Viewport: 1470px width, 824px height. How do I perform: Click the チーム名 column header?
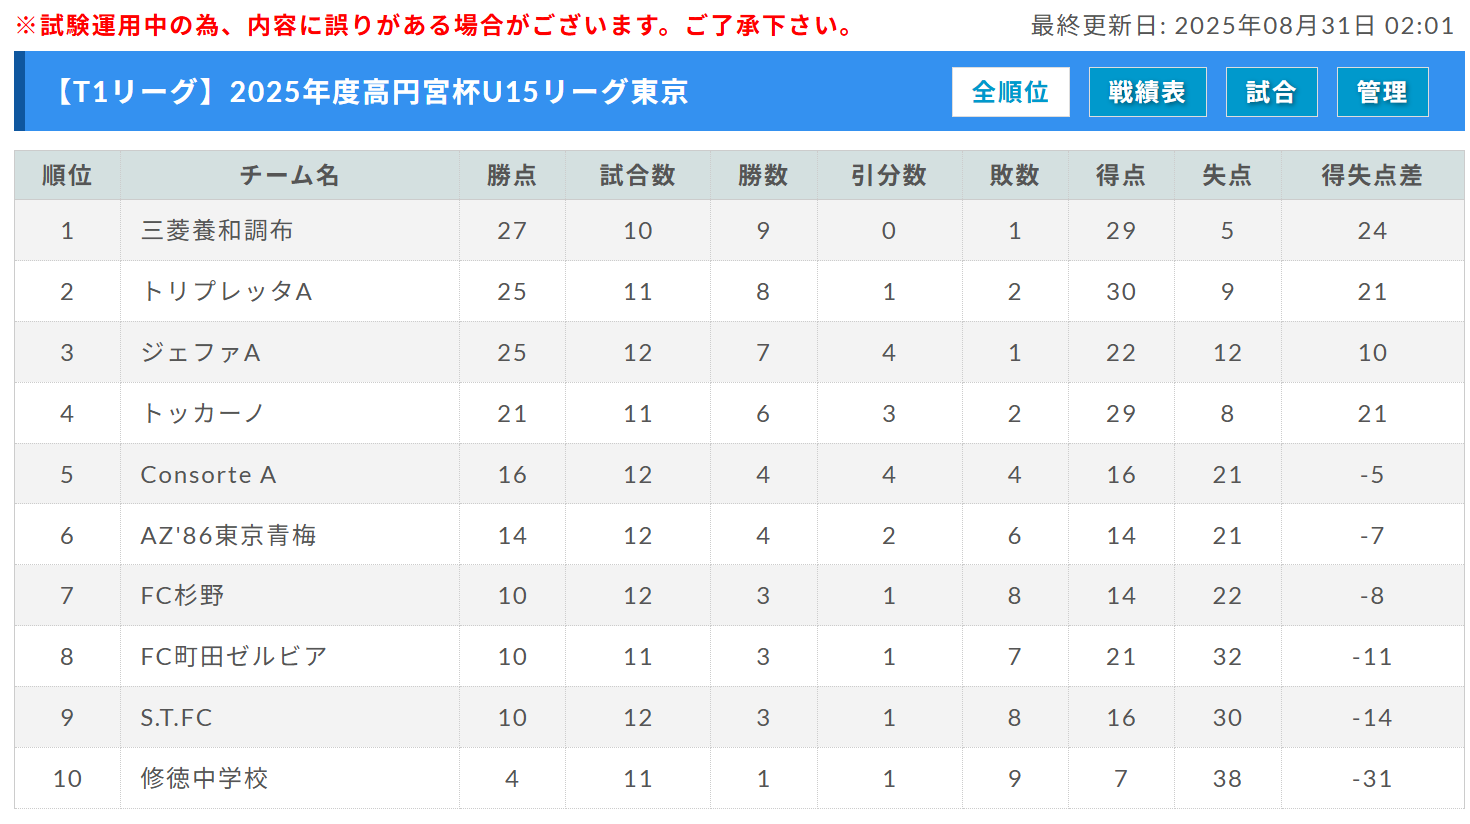pos(290,175)
